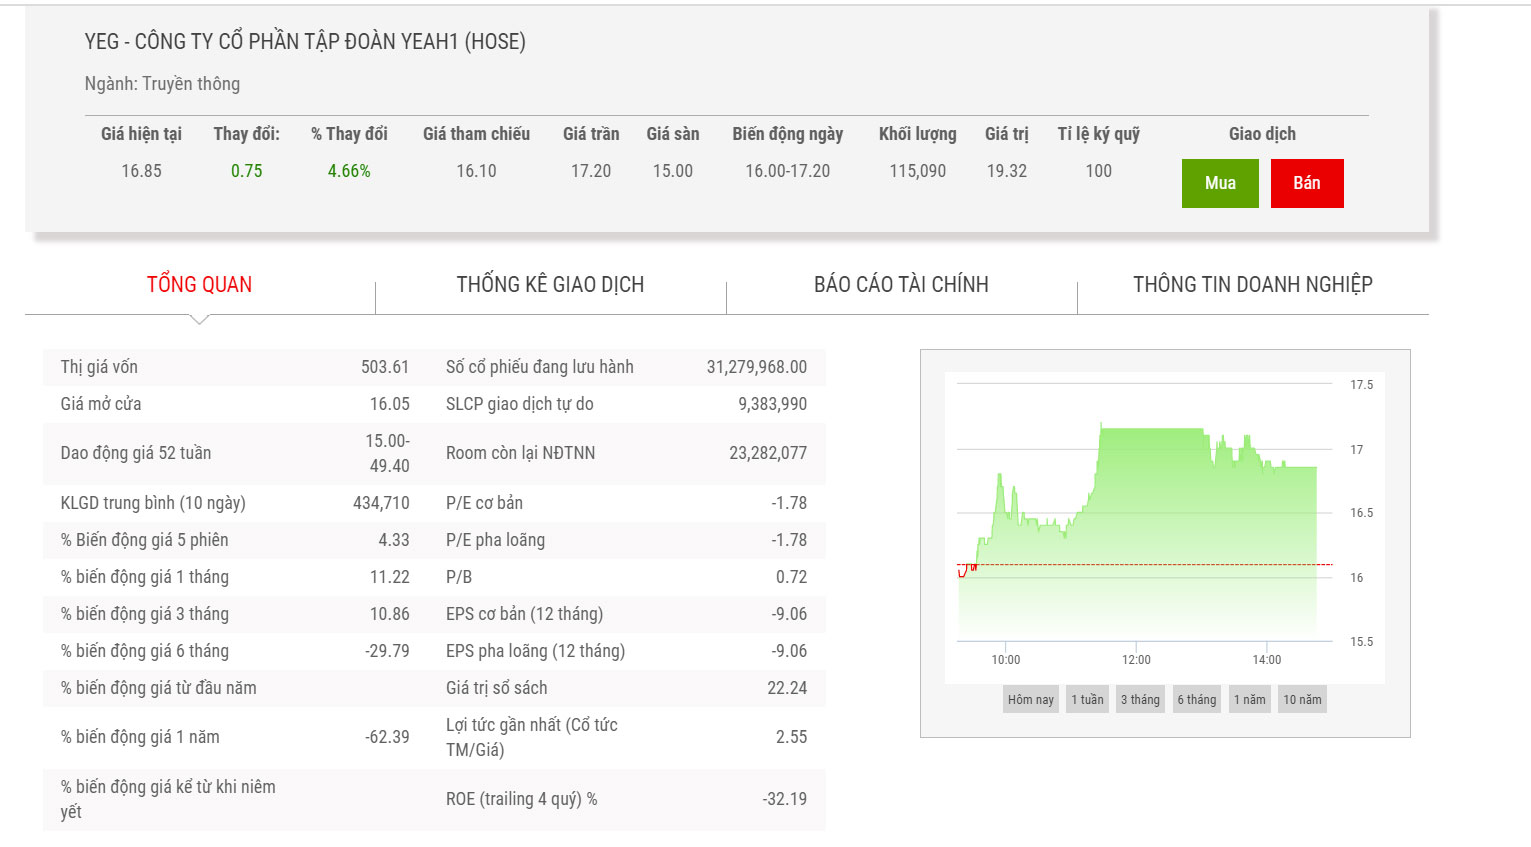This screenshot has height=847, width=1531.
Task: Click the green Mua buy button
Action: 1219,183
